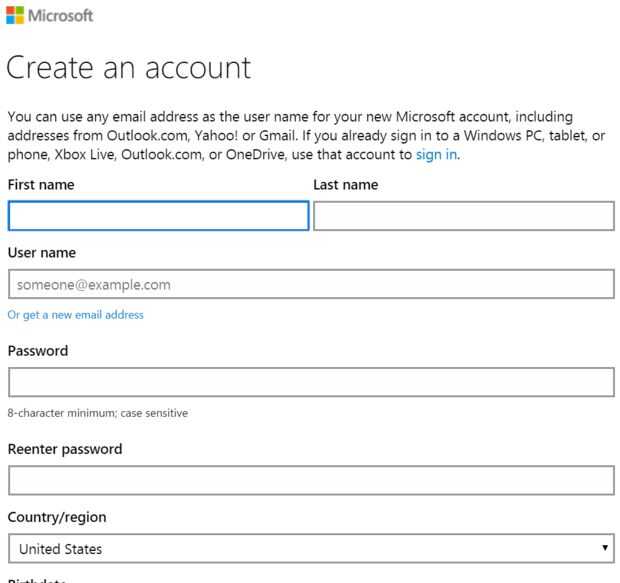Follow the "sign in" link
620x583 pixels.
click(436, 155)
